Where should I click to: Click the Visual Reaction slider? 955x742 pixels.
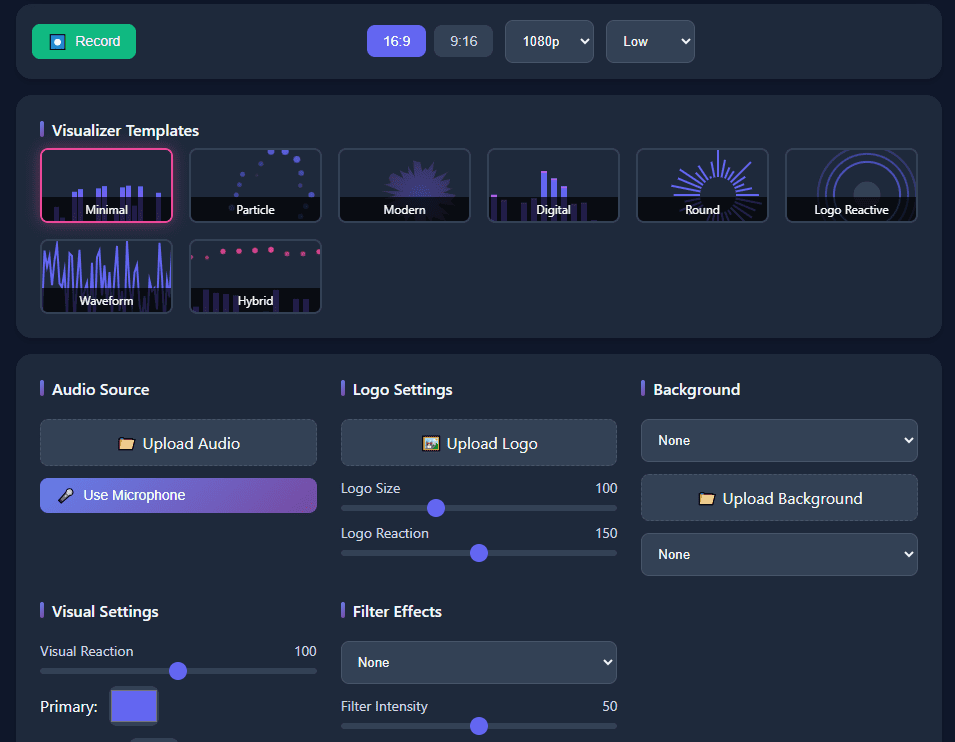click(x=178, y=671)
